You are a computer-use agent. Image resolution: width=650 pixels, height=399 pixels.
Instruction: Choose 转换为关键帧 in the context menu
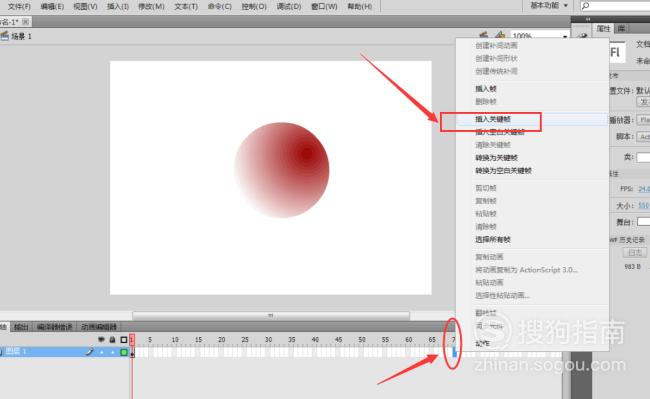pyautogui.click(x=496, y=158)
